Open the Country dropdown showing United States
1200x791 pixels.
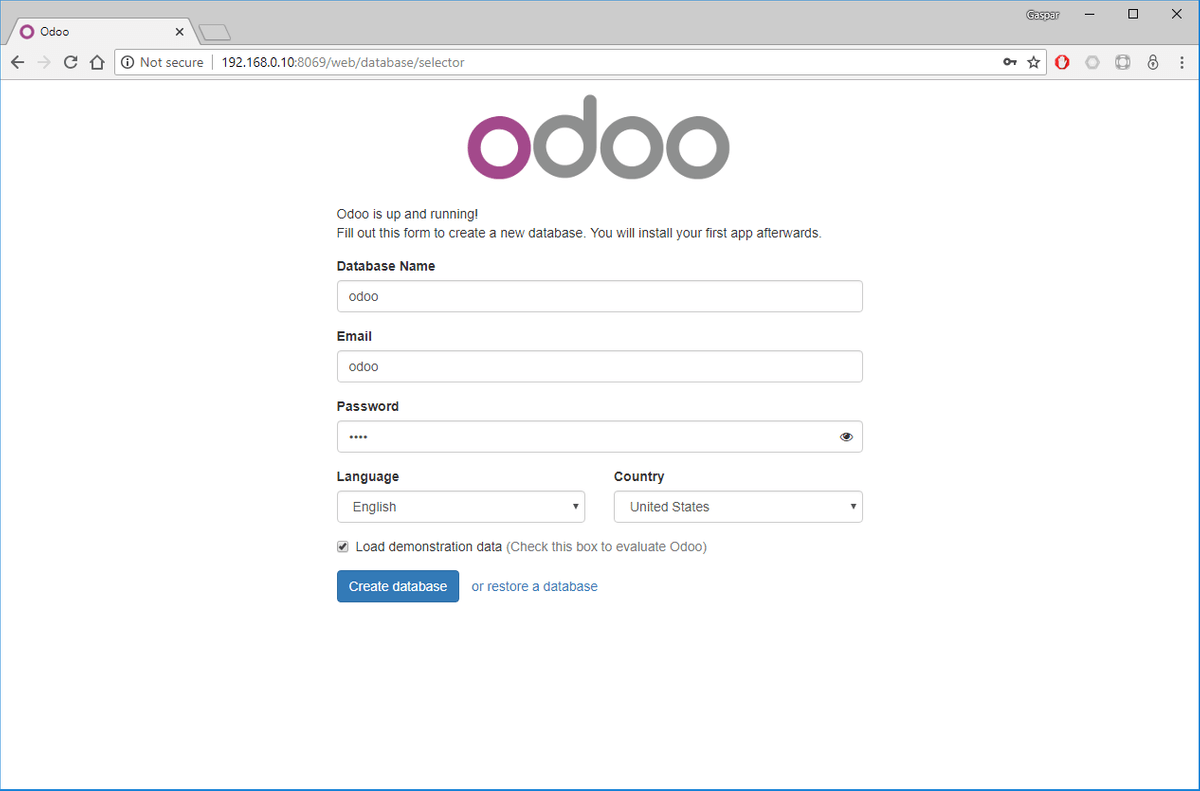[x=738, y=507]
